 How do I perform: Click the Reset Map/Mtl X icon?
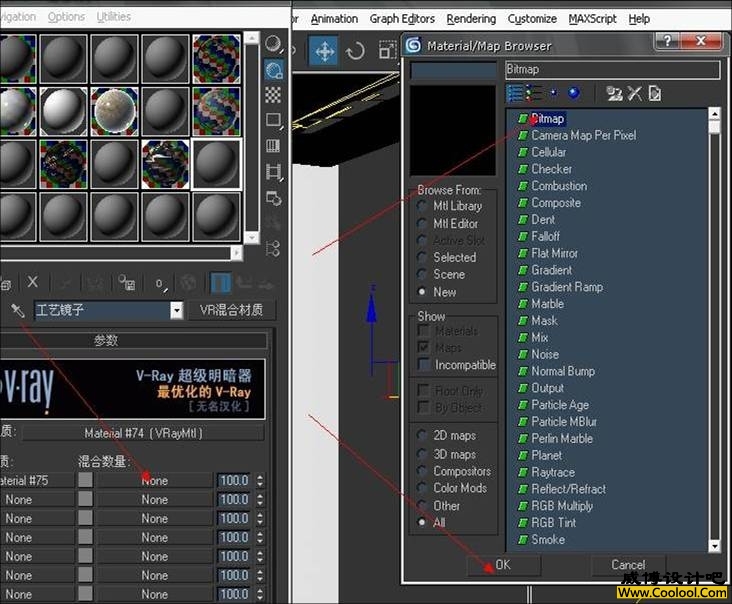pos(33,282)
